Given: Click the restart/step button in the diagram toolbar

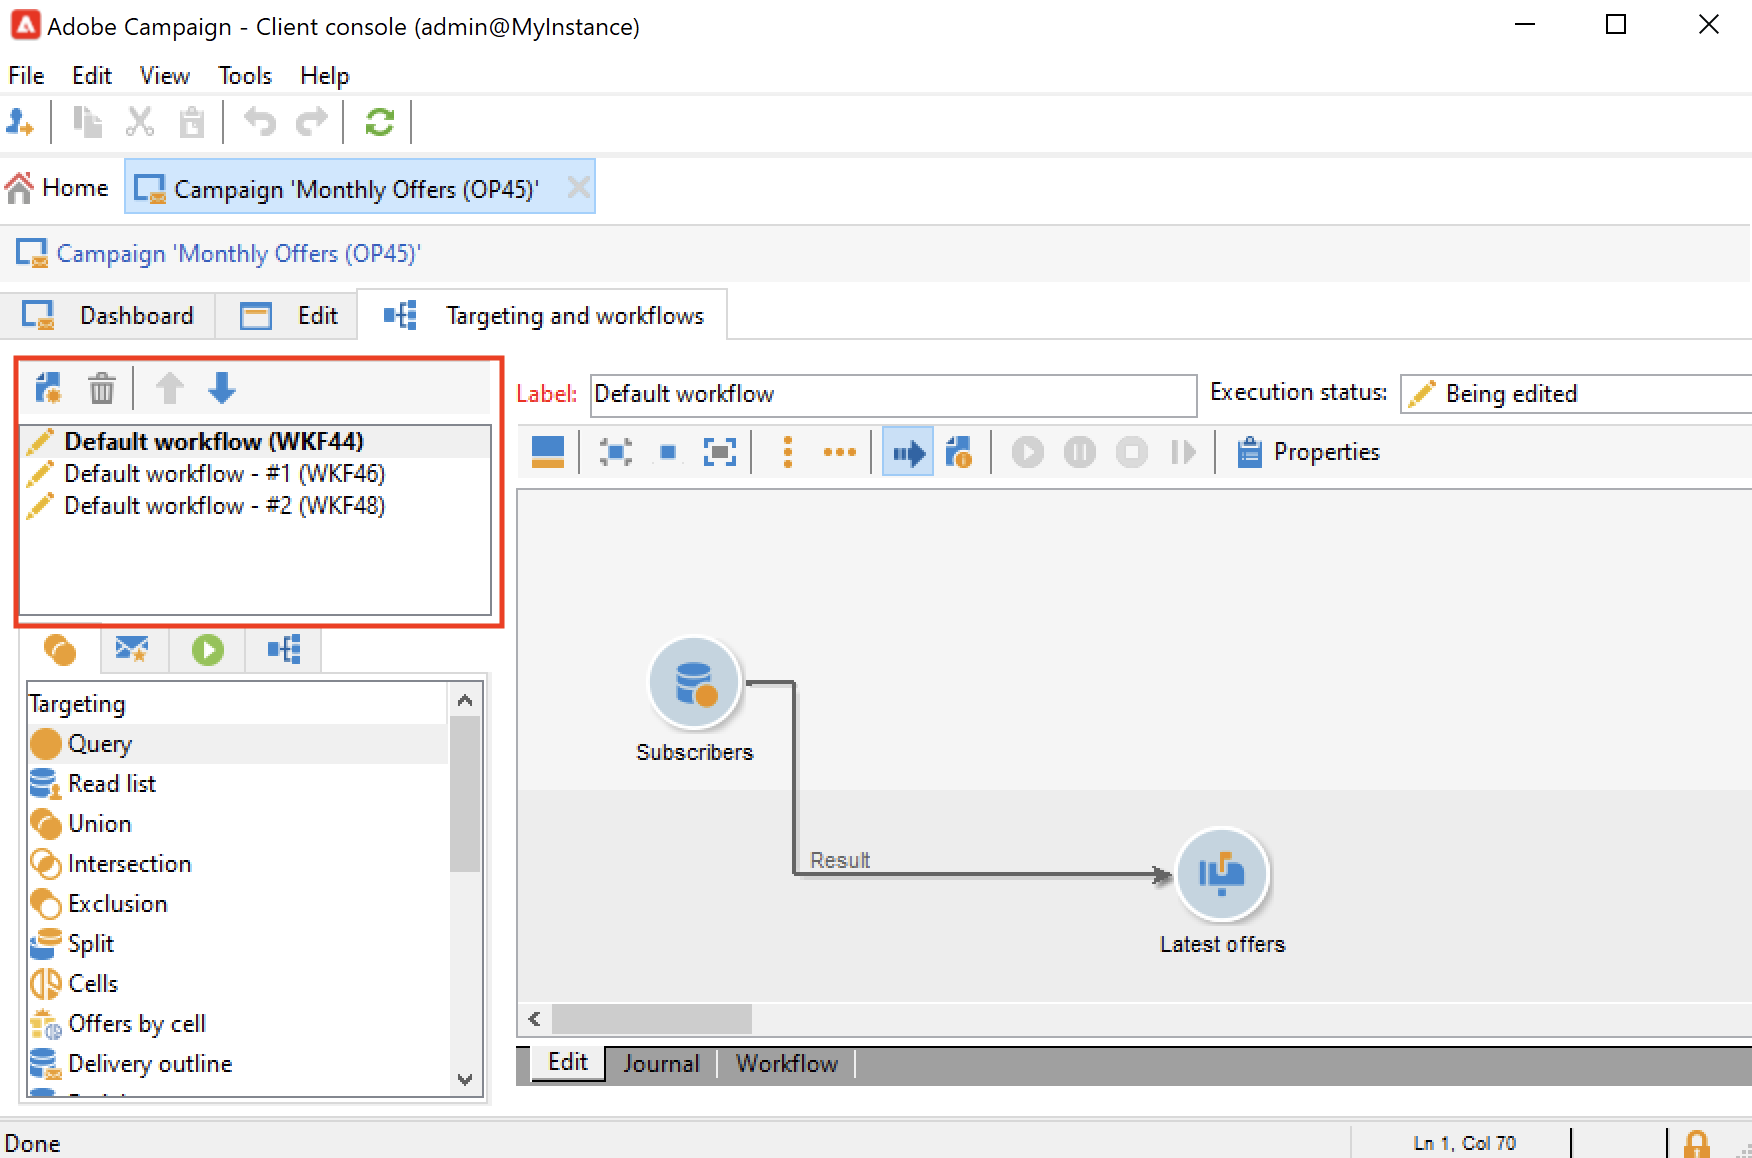Looking at the screenshot, I should 1183,452.
